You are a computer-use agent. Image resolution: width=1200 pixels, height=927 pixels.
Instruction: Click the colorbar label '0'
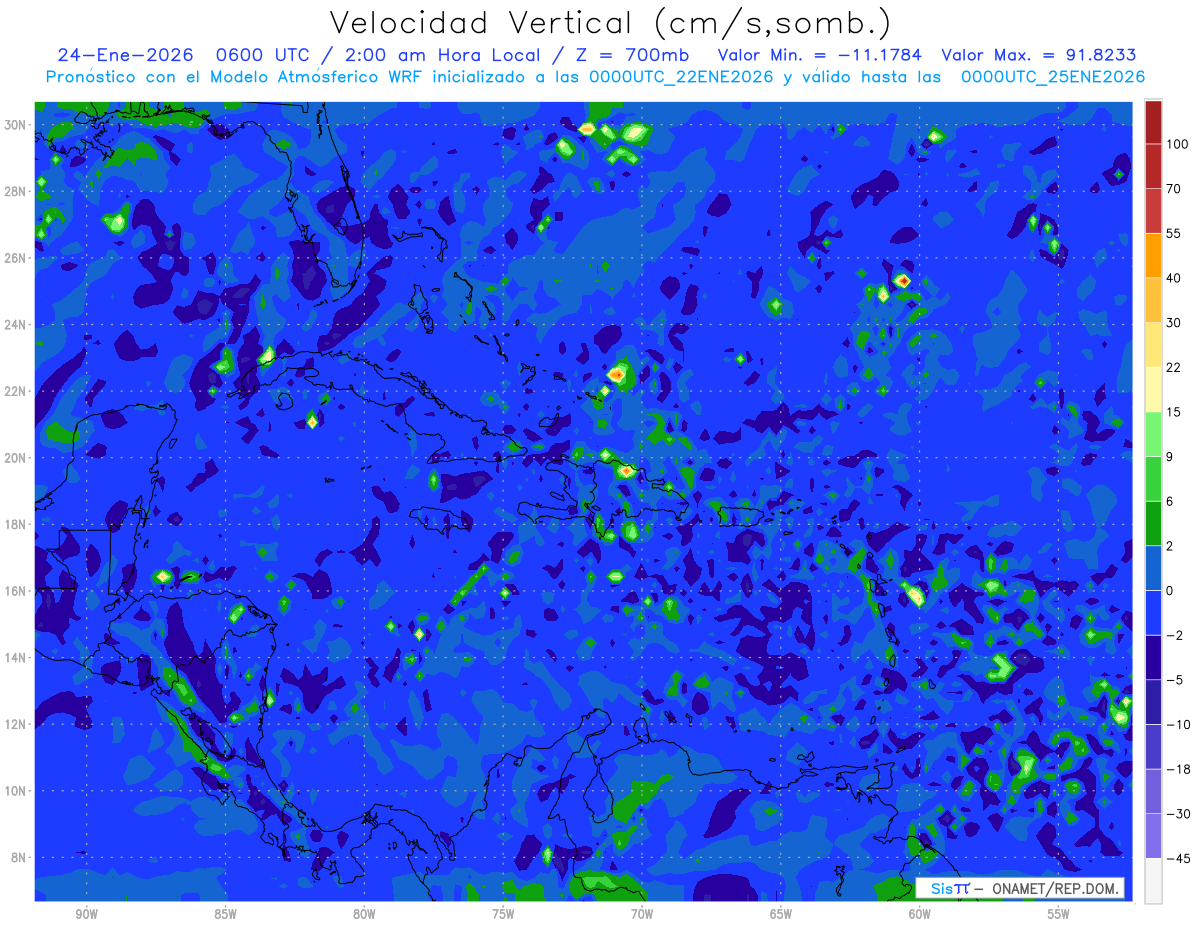pyautogui.click(x=1169, y=591)
